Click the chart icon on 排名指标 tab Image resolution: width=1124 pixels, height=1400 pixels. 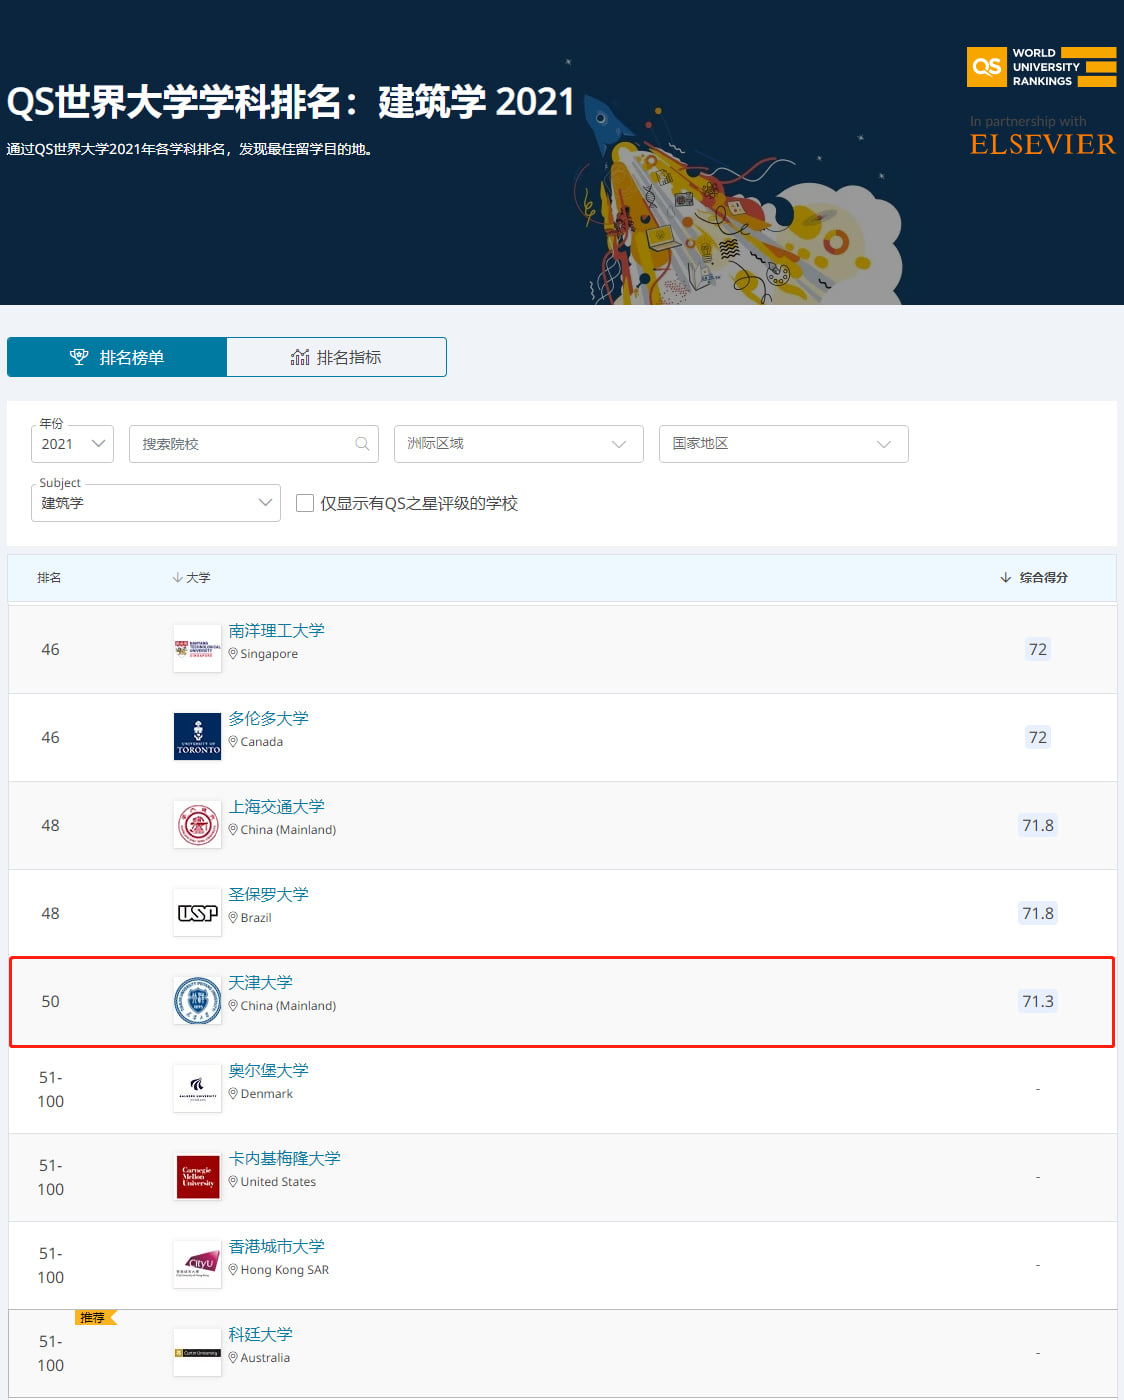(300, 357)
